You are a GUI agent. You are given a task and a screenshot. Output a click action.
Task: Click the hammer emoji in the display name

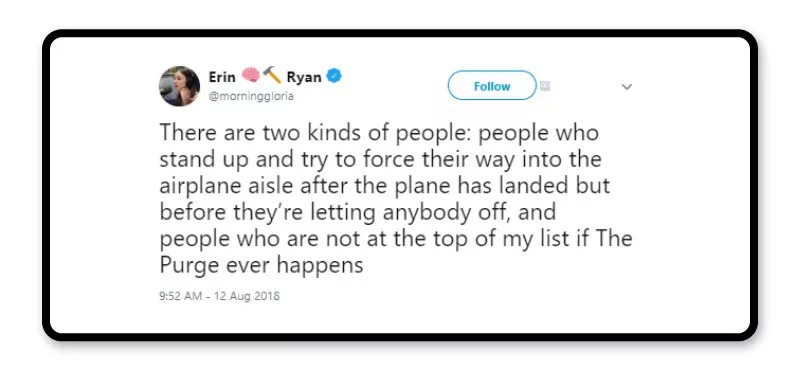point(271,76)
